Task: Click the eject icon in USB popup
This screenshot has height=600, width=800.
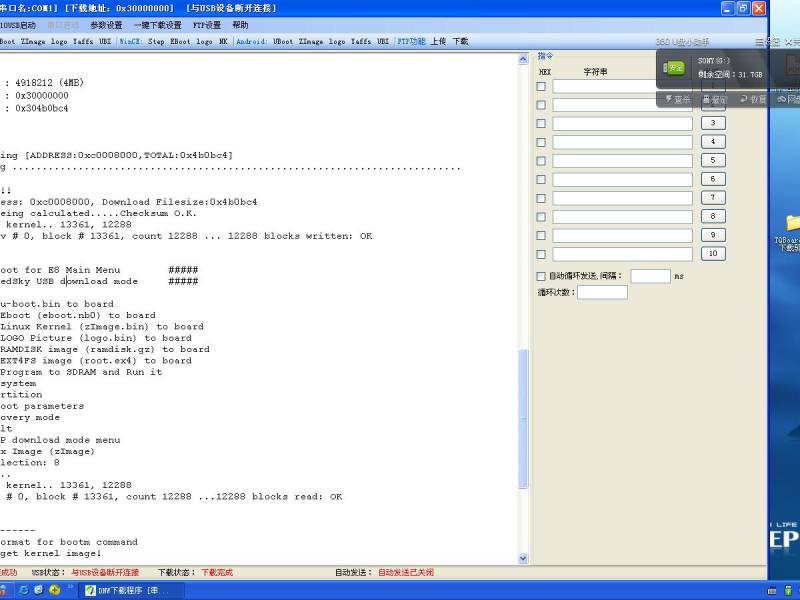Action: (714, 99)
